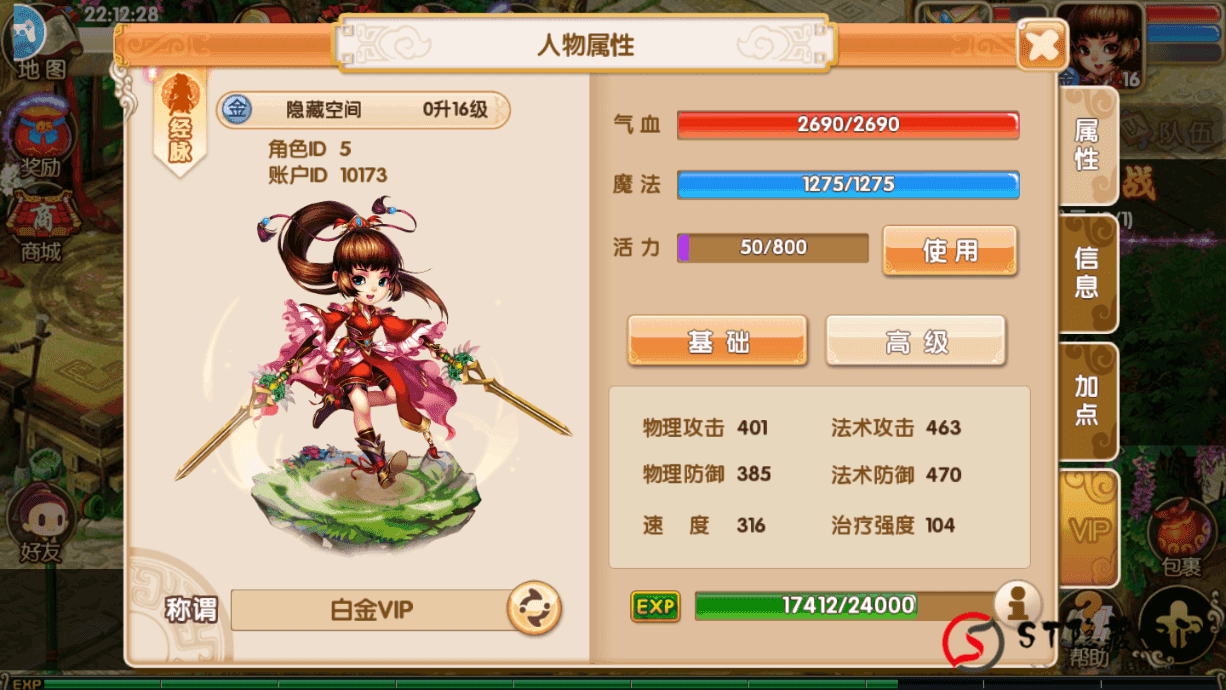
Task: Select the 属性 side tab
Action: [x=1087, y=146]
